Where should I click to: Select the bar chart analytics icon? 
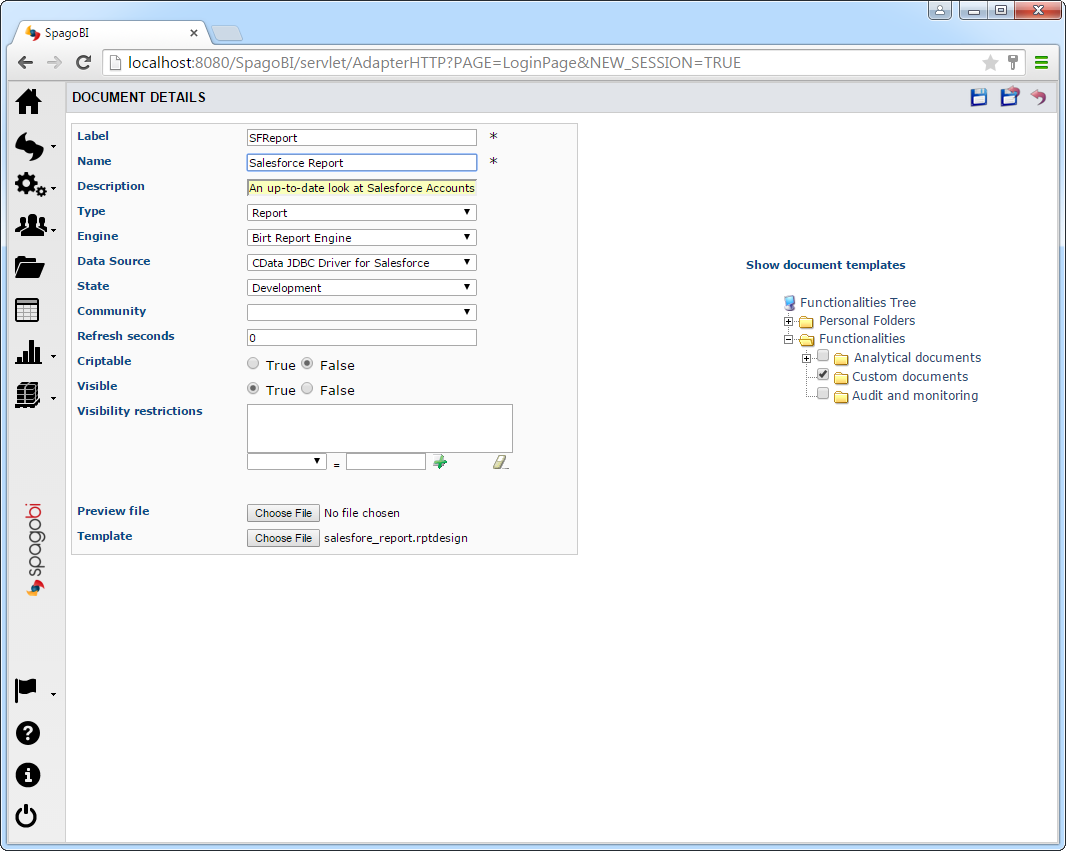tap(28, 352)
